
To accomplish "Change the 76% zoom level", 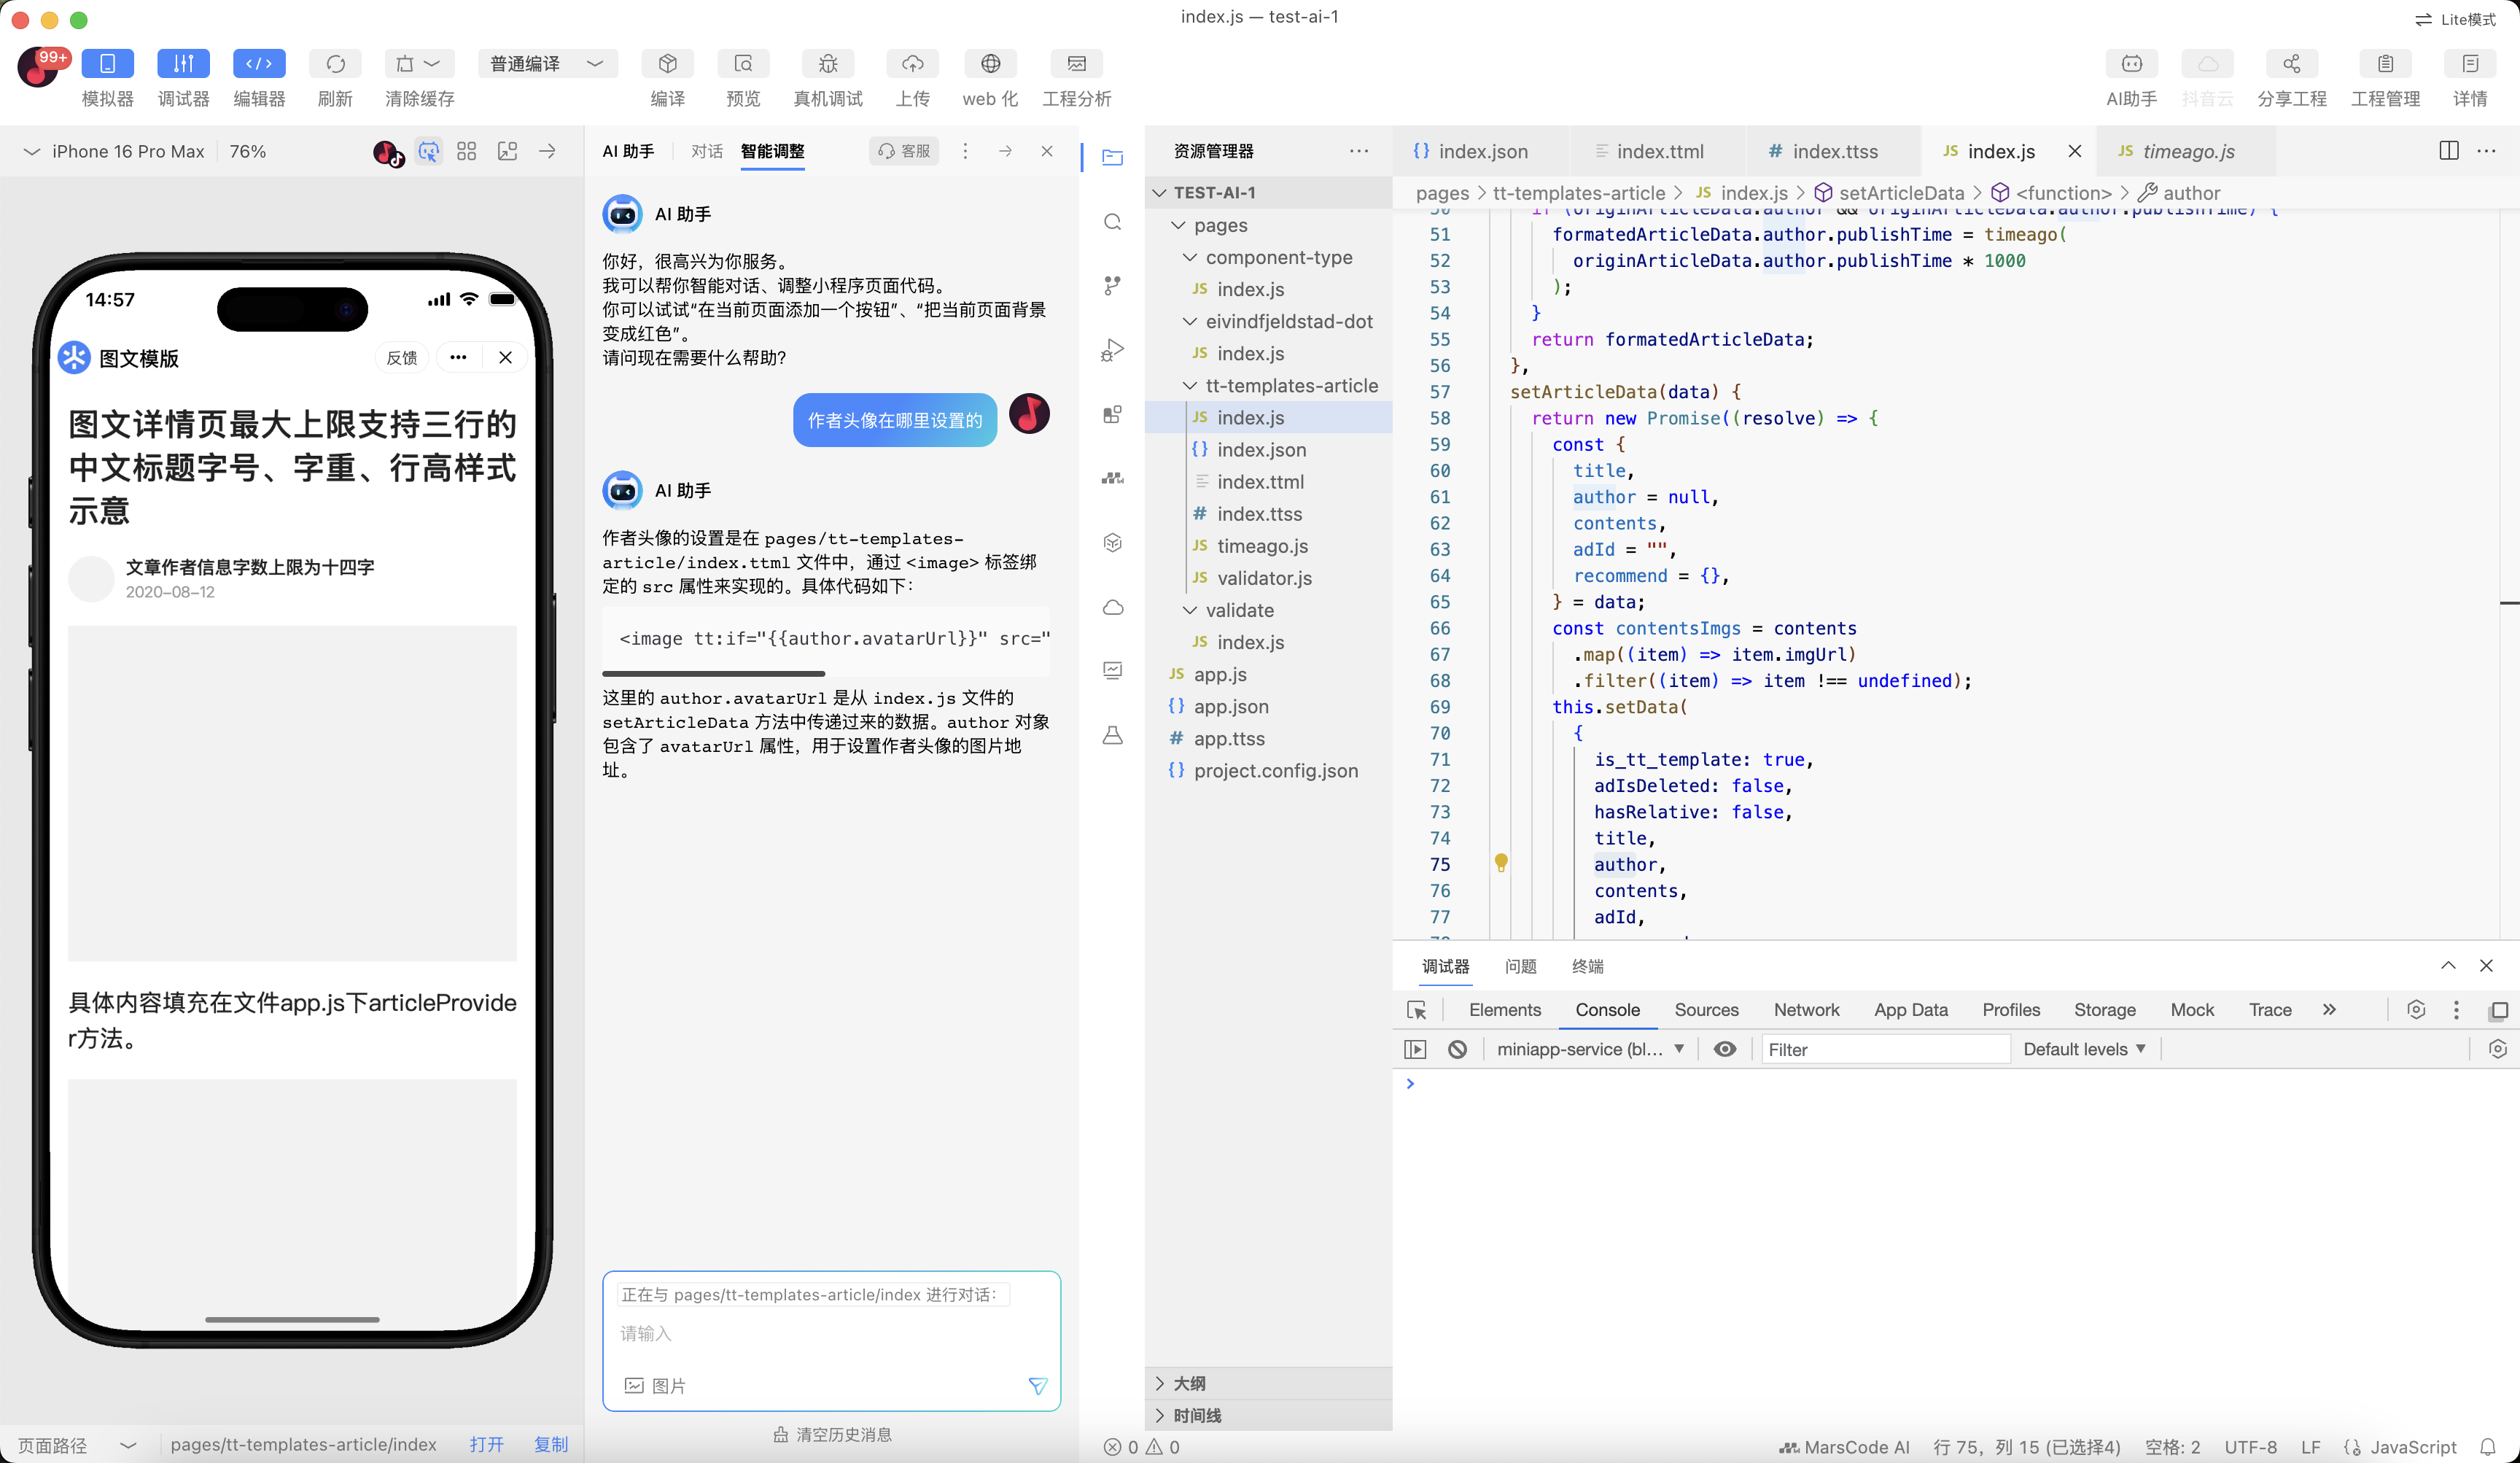I will point(248,151).
